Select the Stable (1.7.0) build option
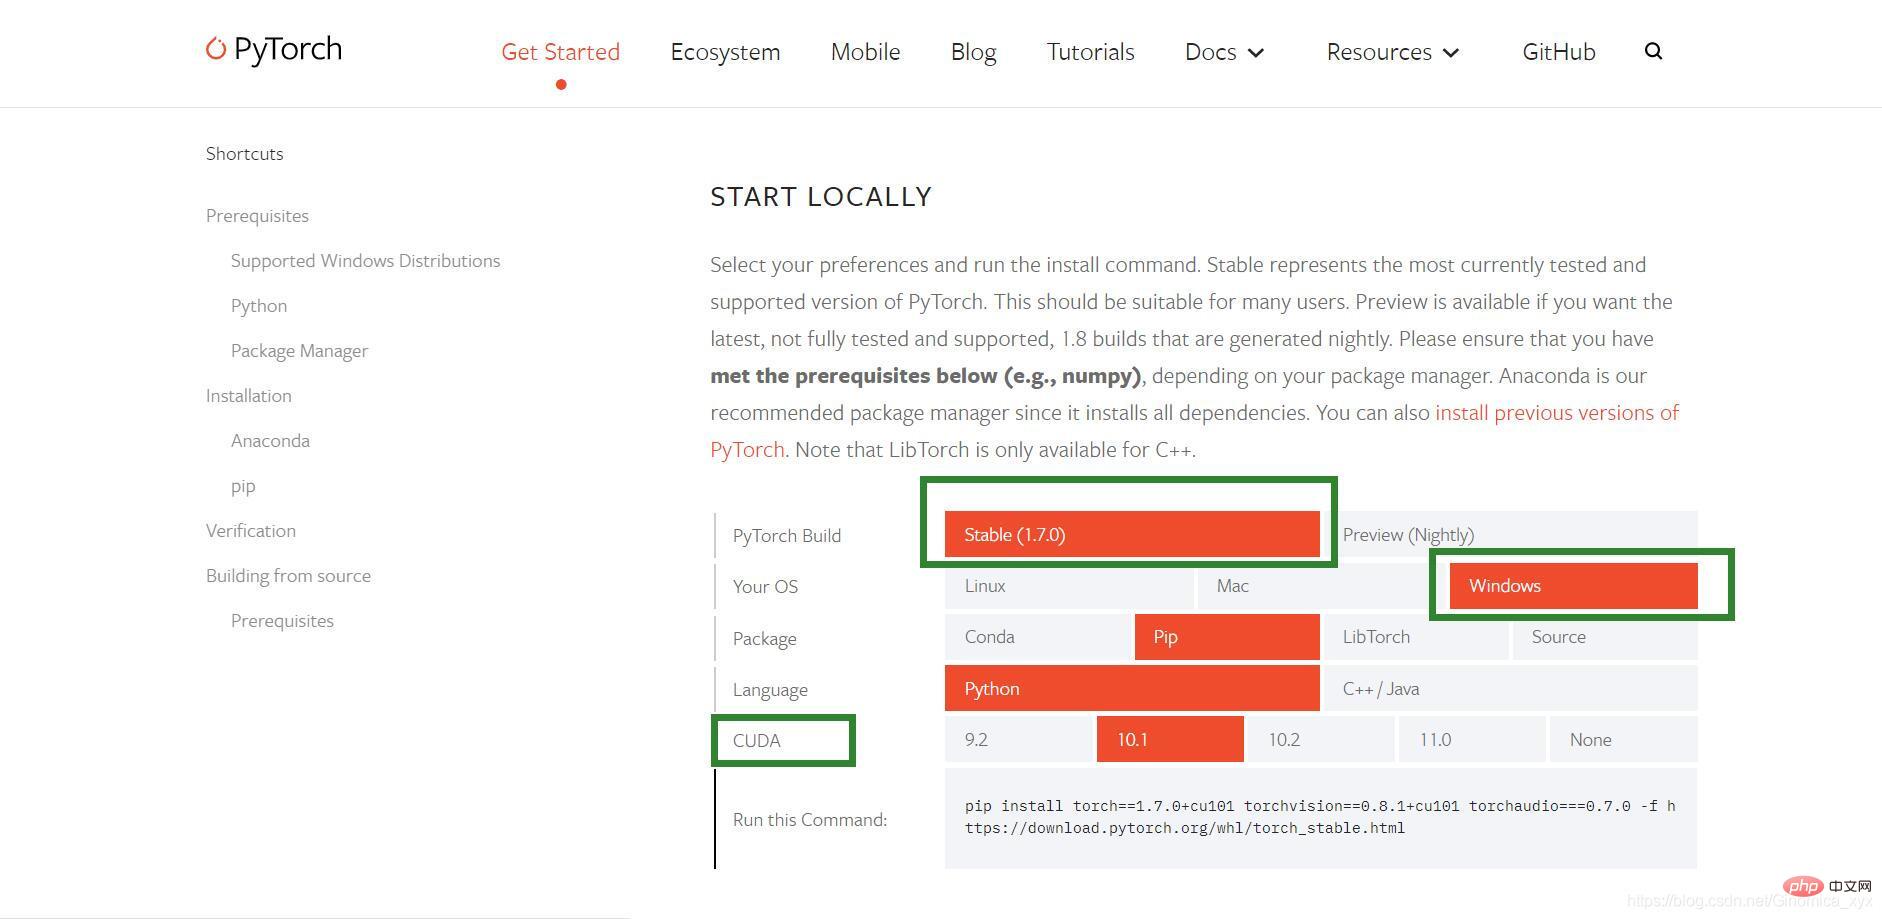This screenshot has height=919, width=1882. (x=1131, y=535)
